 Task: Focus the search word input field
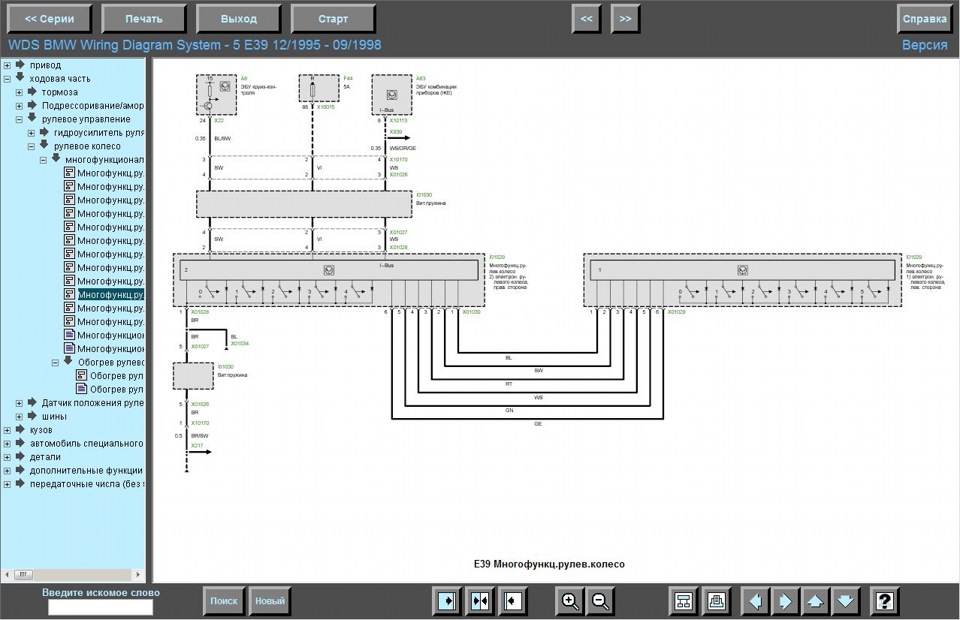point(100,607)
